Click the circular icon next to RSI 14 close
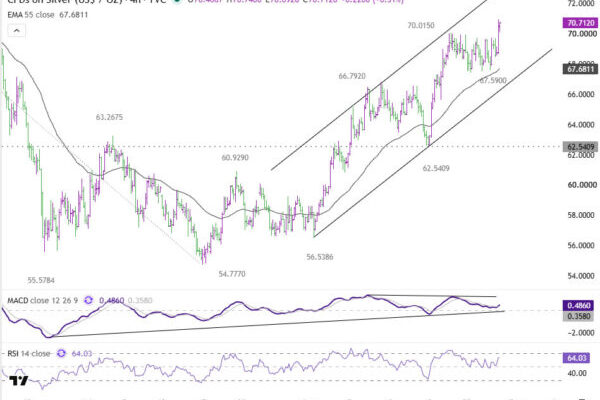 click(61, 353)
